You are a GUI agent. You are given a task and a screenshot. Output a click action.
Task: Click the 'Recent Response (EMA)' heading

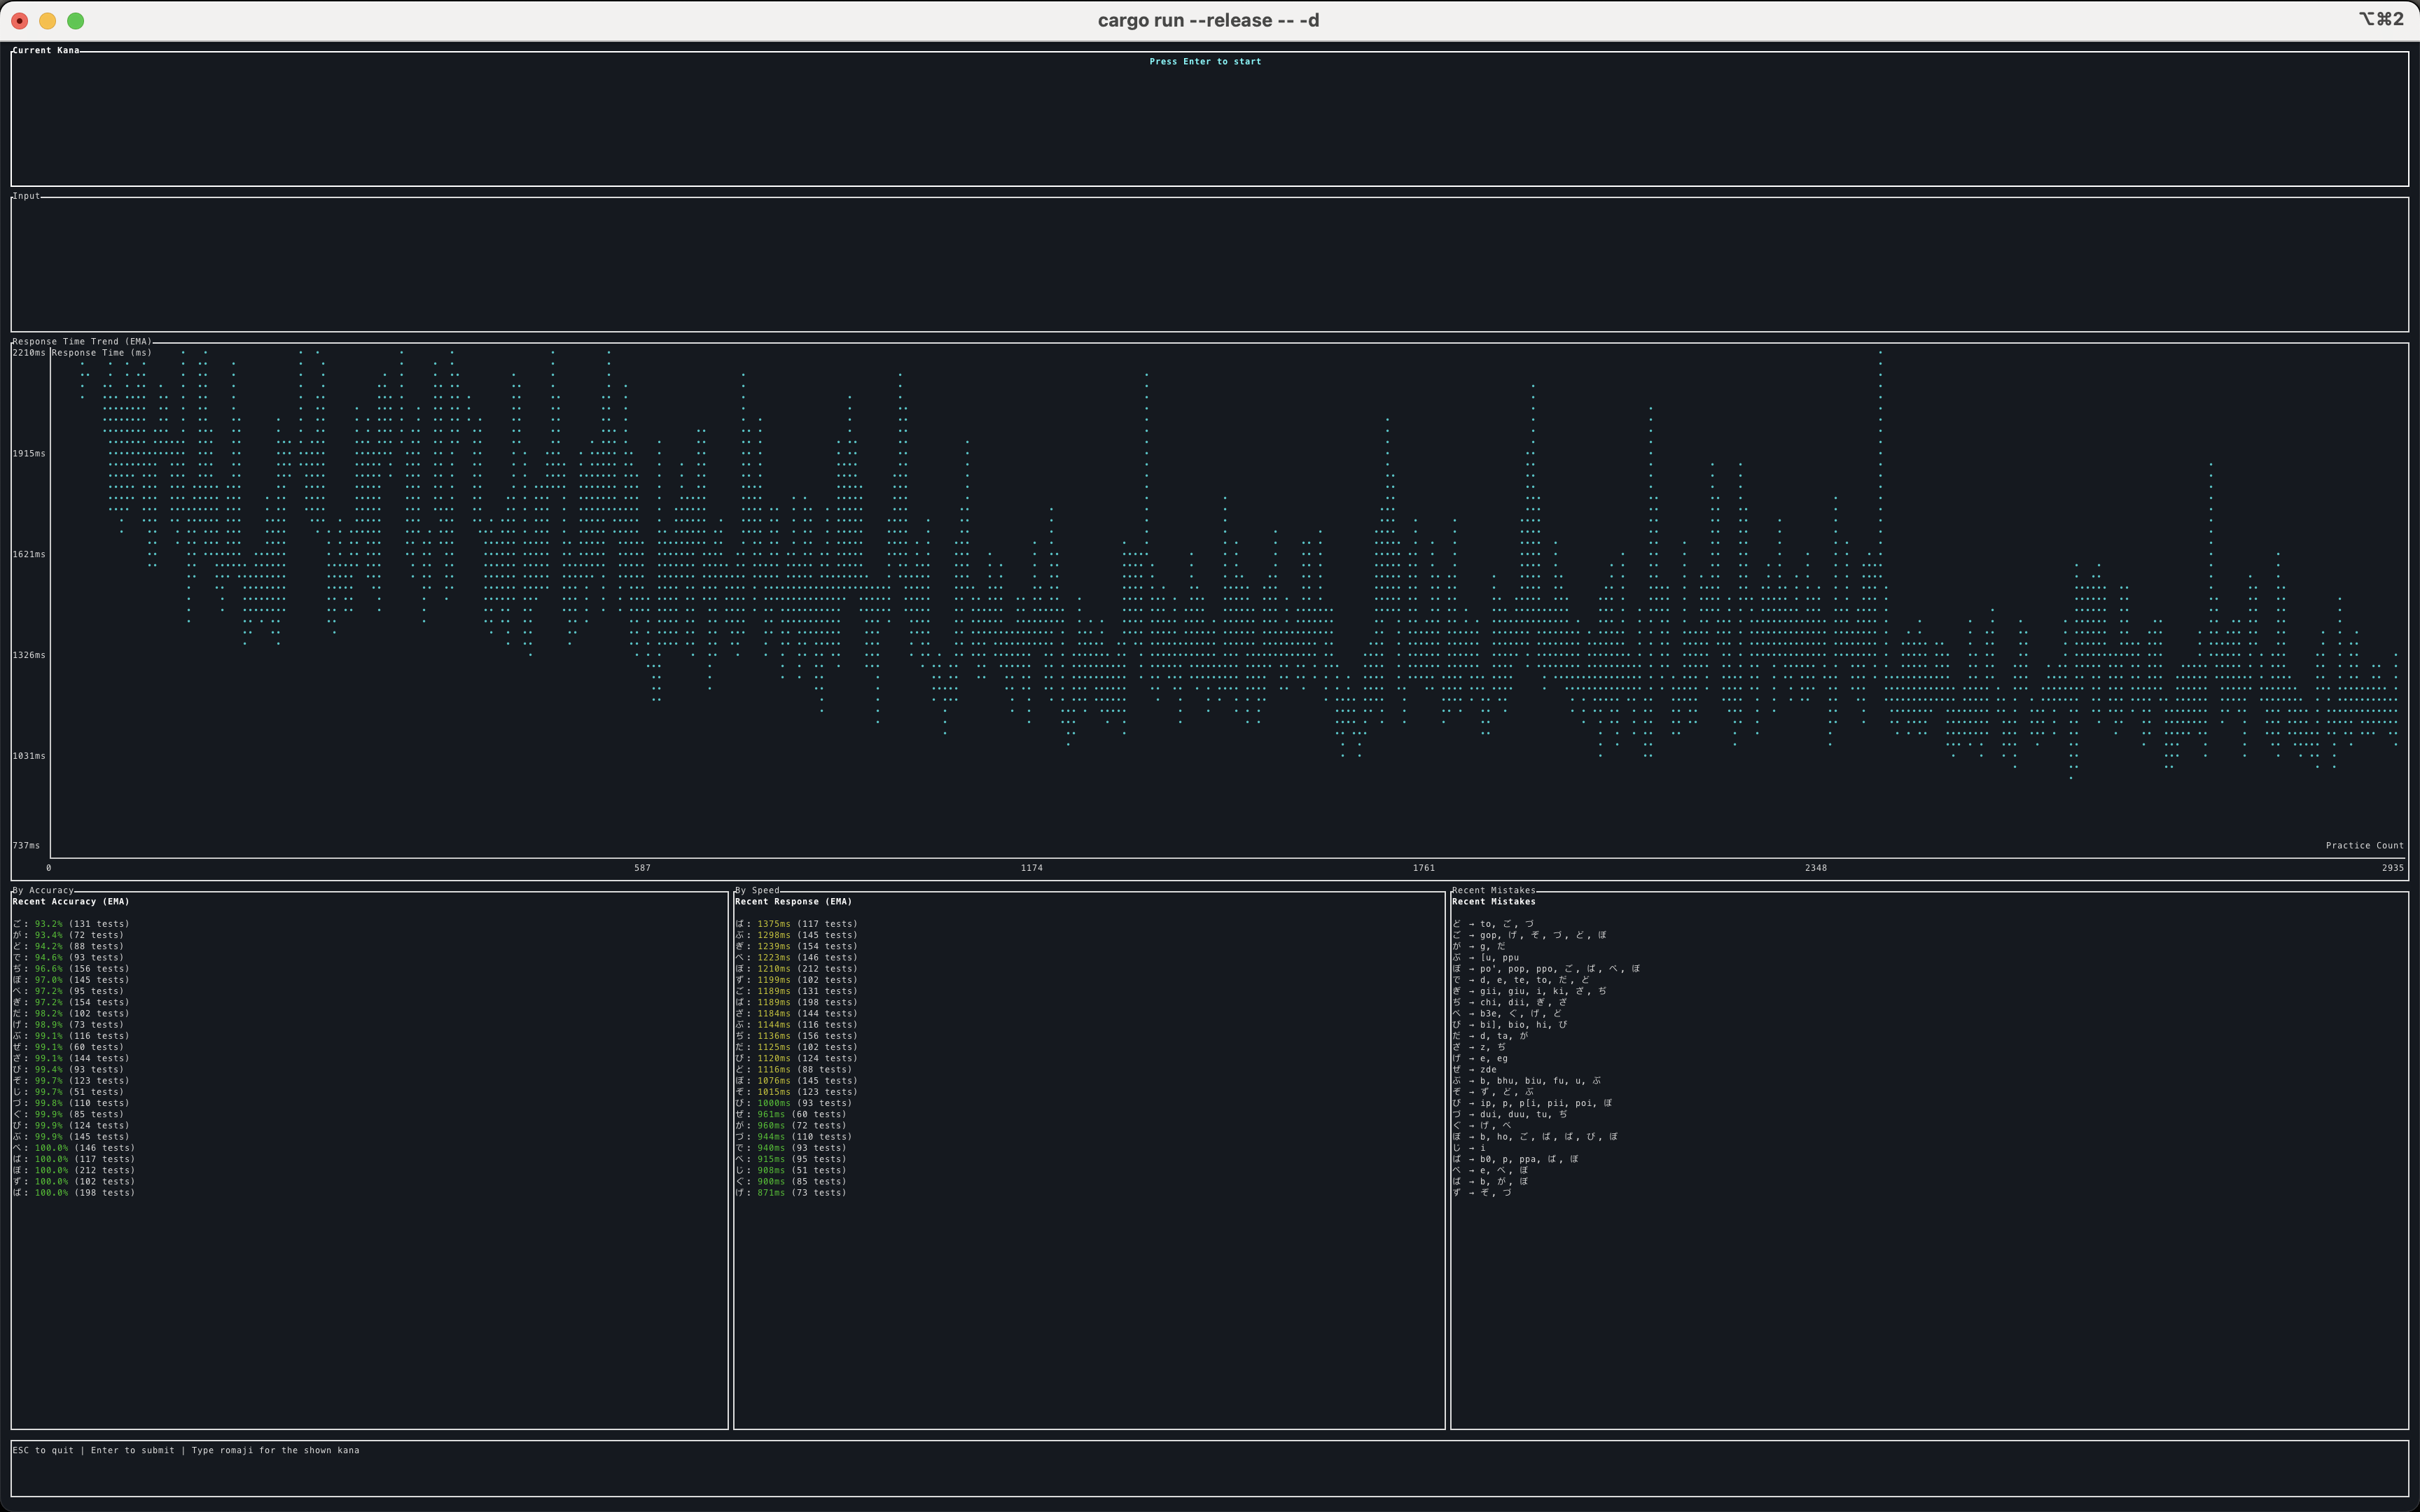pyautogui.click(x=794, y=902)
